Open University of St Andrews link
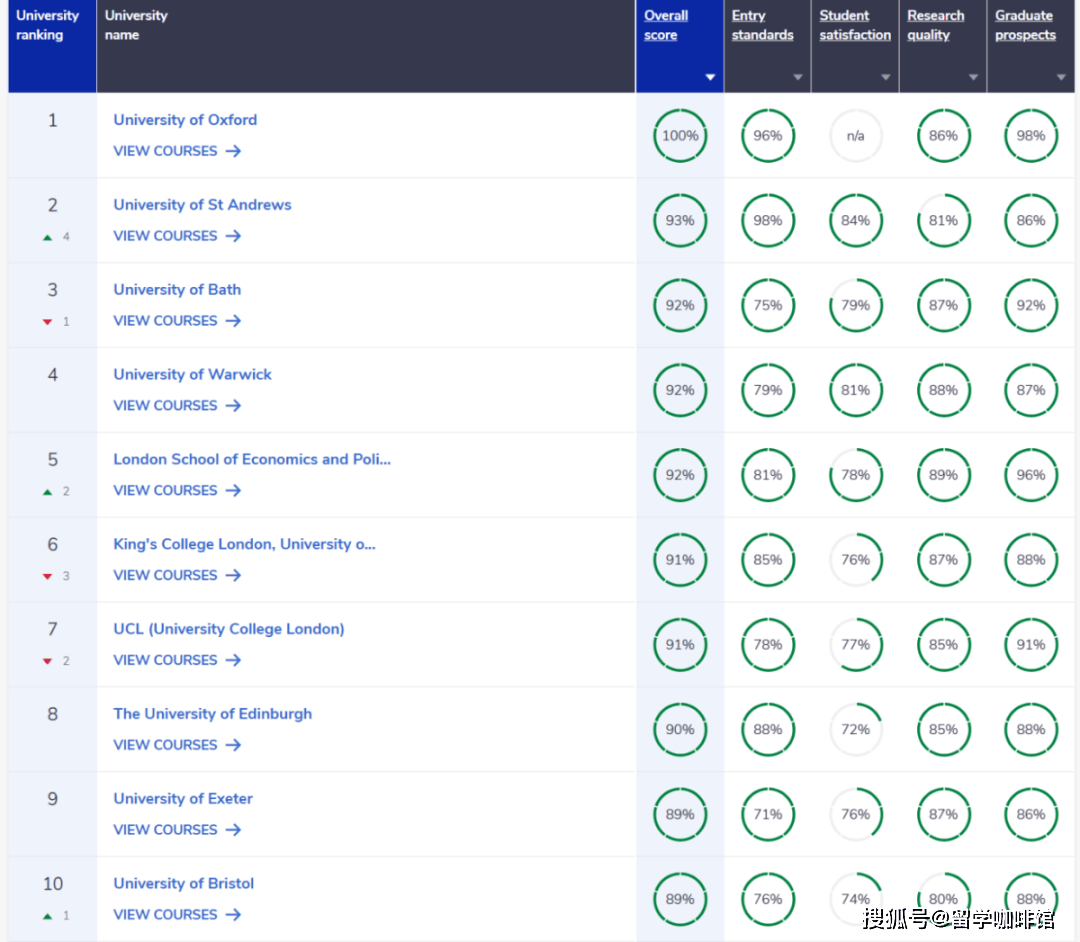 pyautogui.click(x=202, y=205)
